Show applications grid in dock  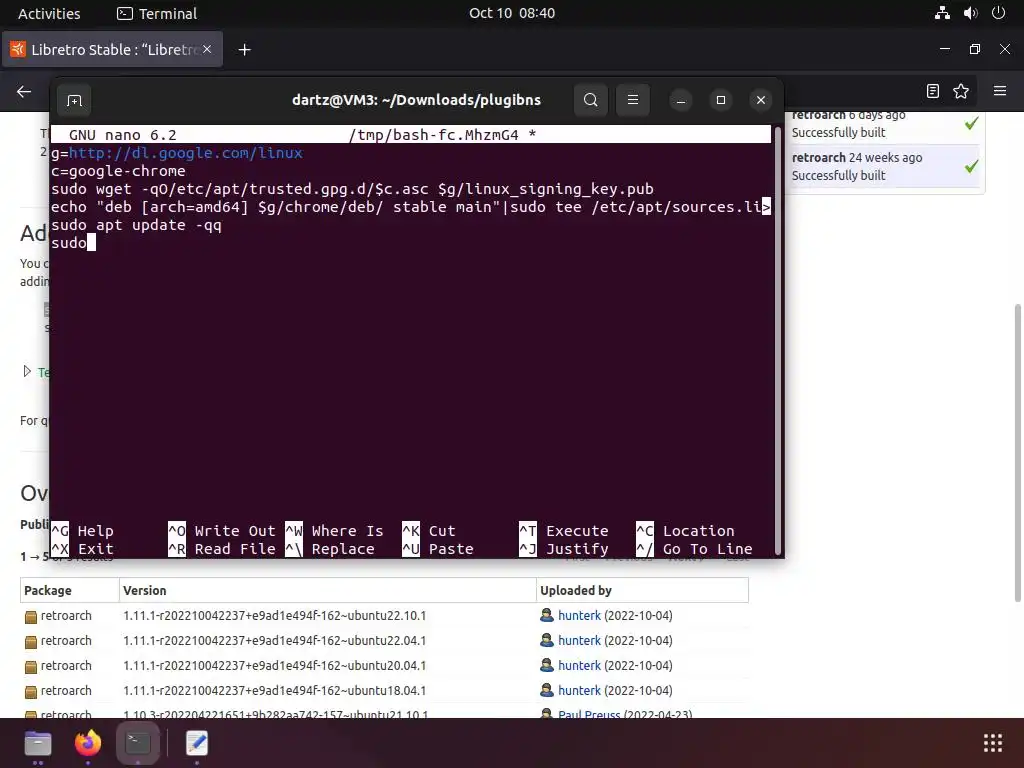[993, 743]
